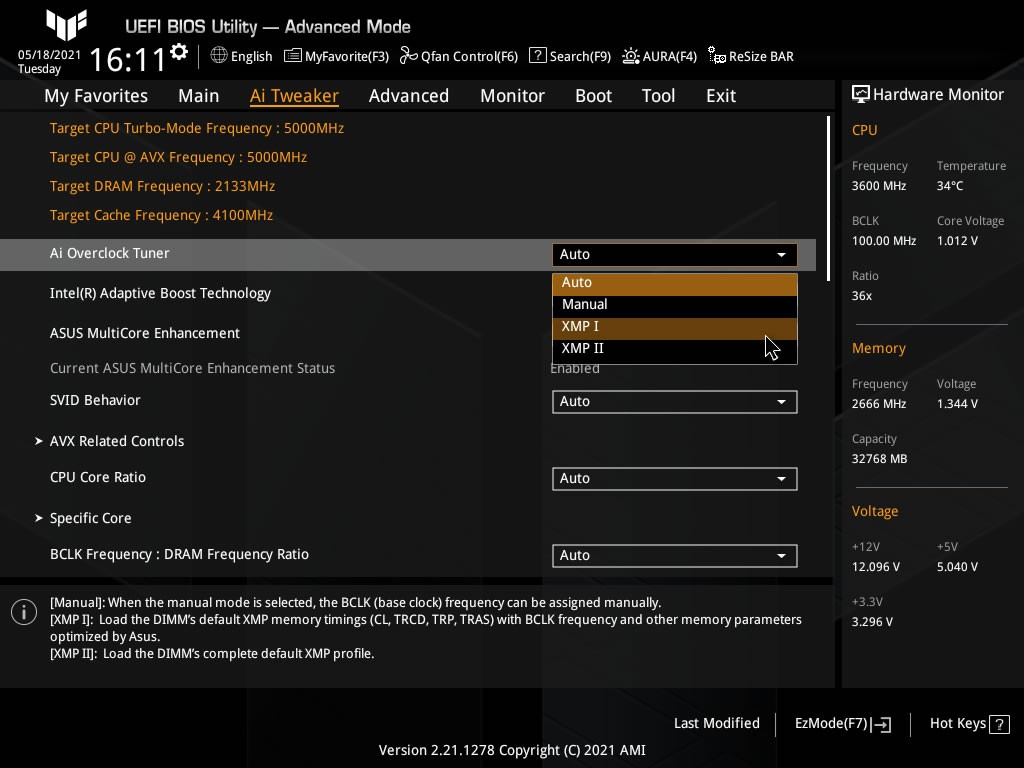This screenshot has height=768, width=1024.
Task: Click the settings gear next to the clock
Action: [179, 52]
